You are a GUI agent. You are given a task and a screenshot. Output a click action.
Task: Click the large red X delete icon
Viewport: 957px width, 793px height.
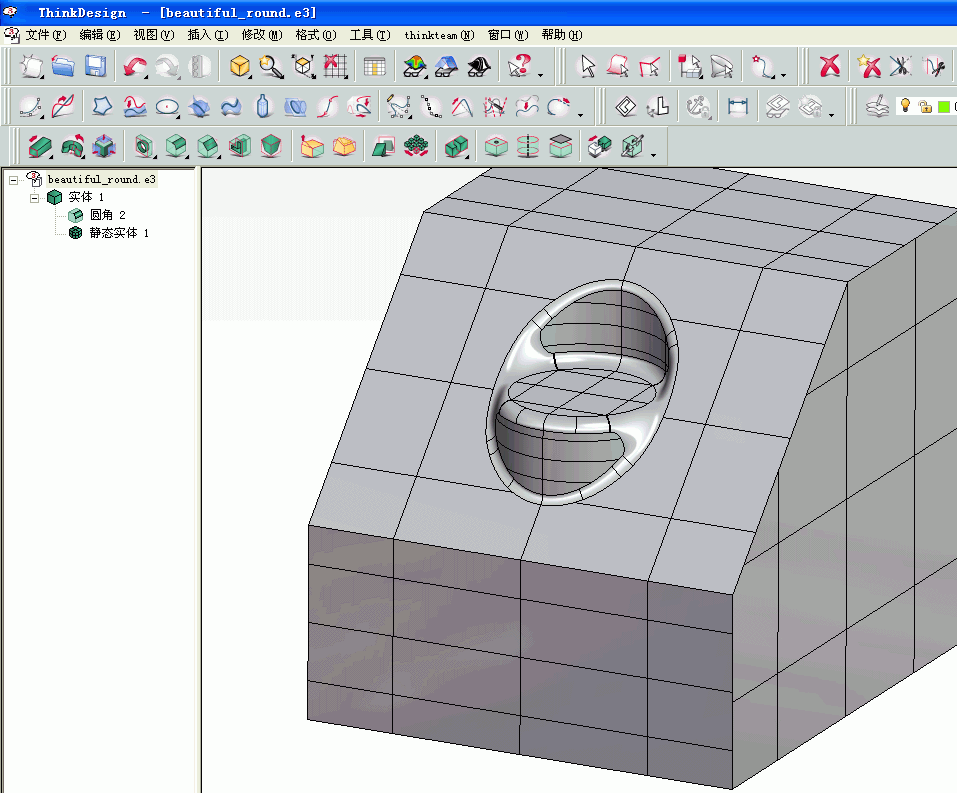coord(830,66)
